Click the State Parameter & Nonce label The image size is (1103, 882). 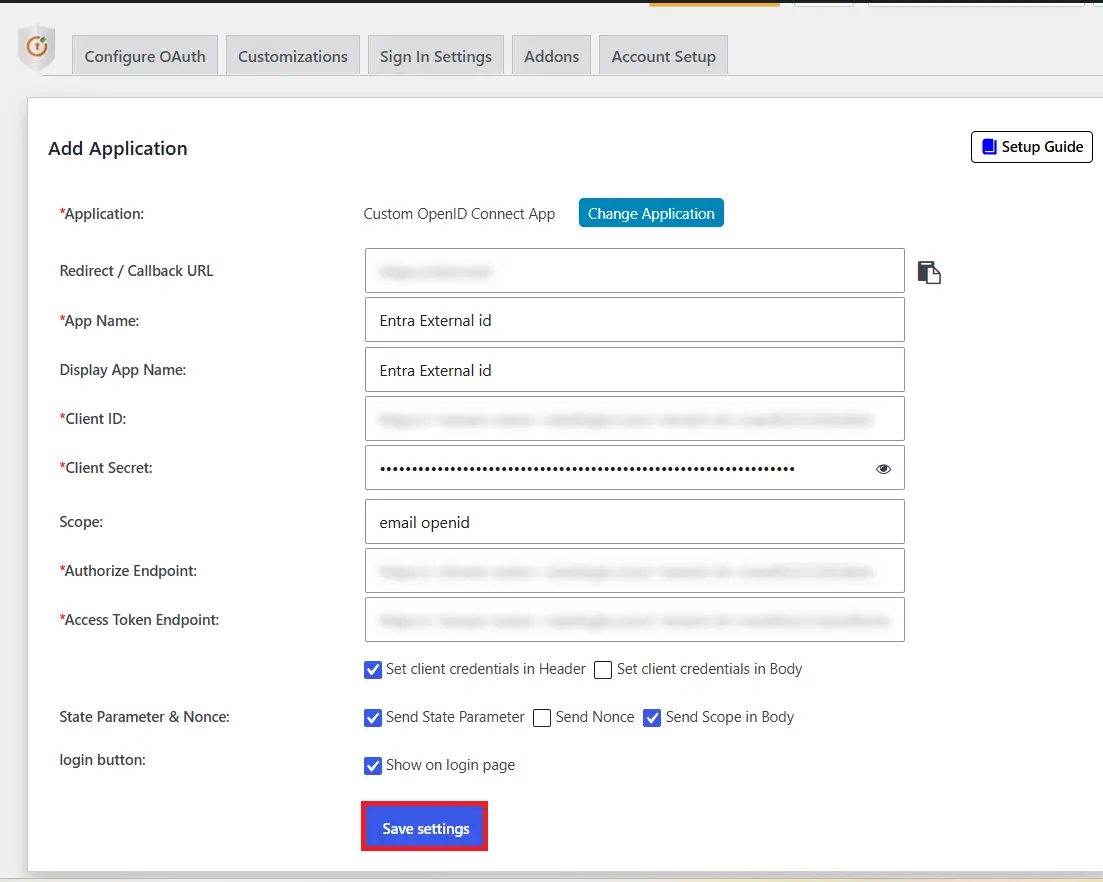coord(144,717)
